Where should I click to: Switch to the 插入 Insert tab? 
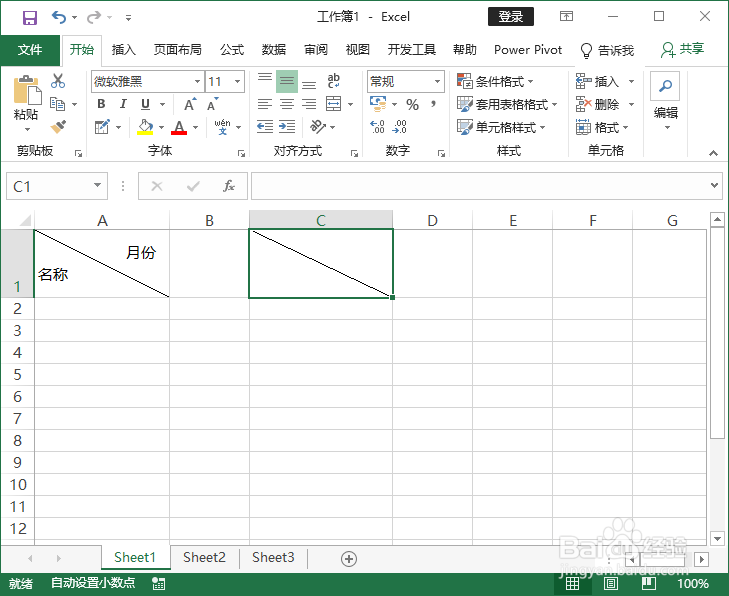(x=124, y=50)
